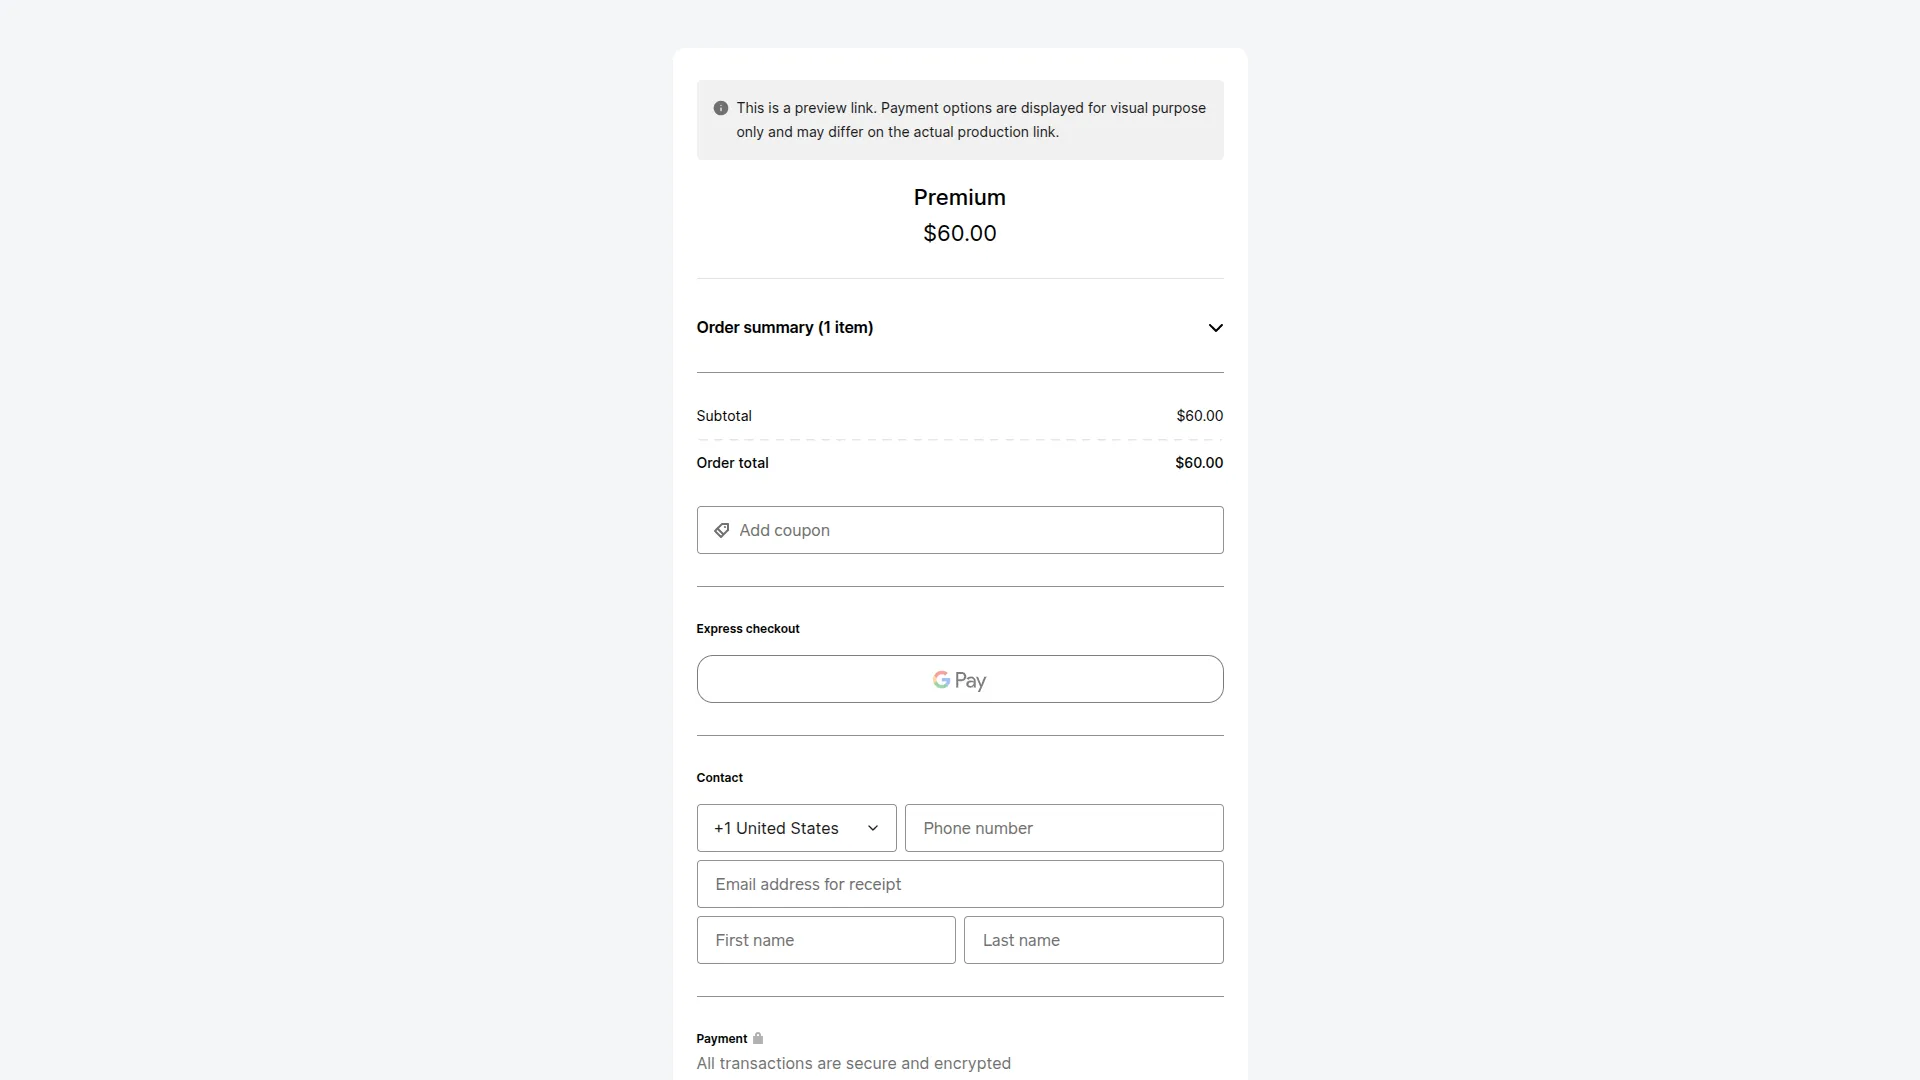The height and width of the screenshot is (1080, 1920).
Task: Click the lock icon beside Payment
Action: pyautogui.click(x=758, y=1038)
